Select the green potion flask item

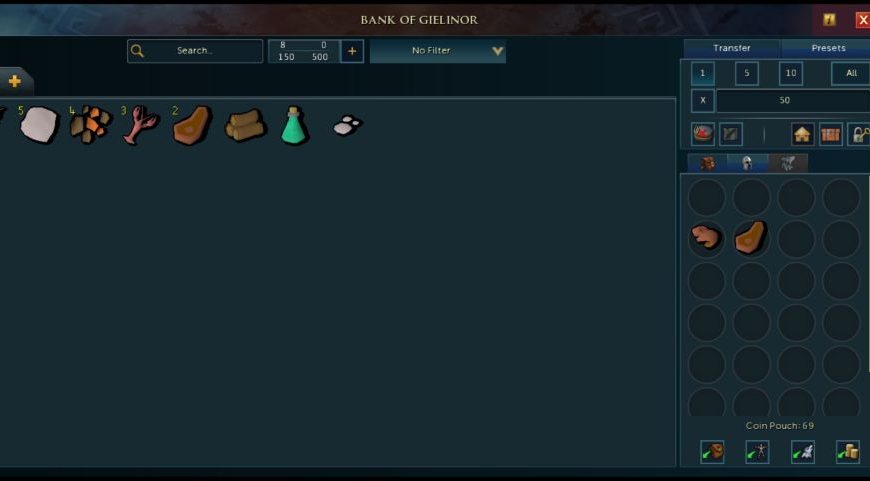click(x=294, y=125)
